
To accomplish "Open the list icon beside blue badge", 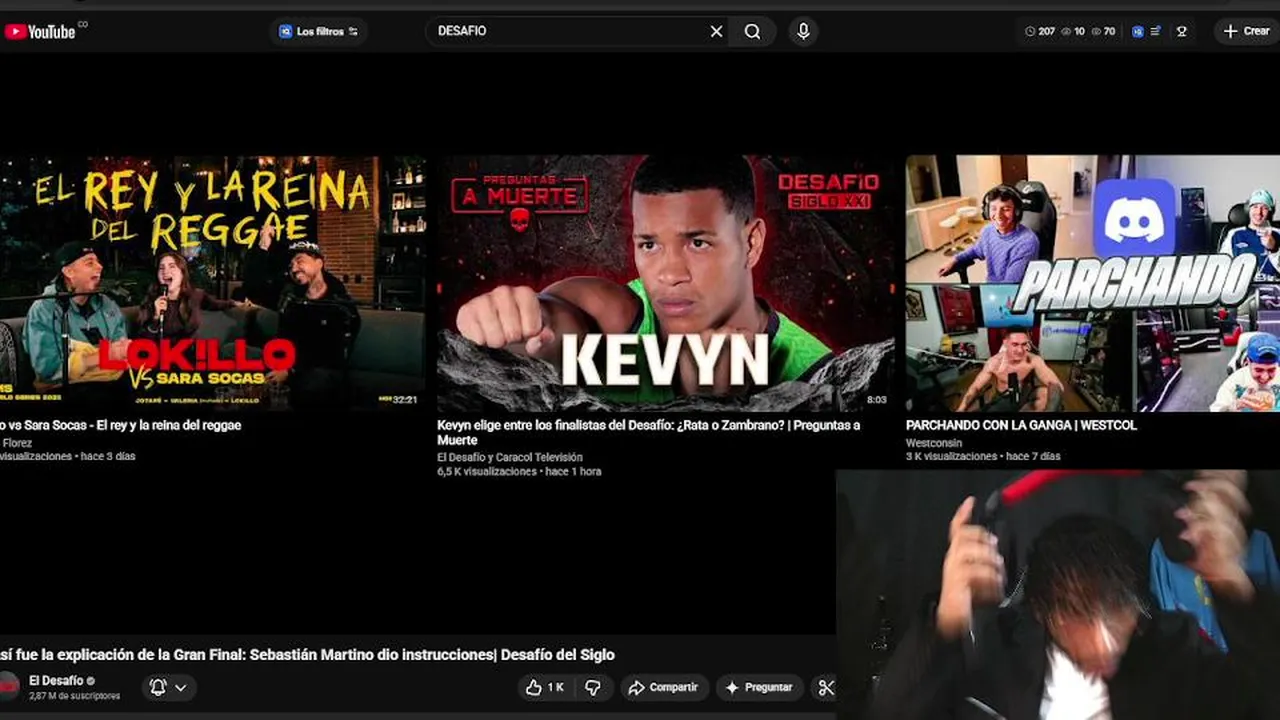I will pos(1155,31).
